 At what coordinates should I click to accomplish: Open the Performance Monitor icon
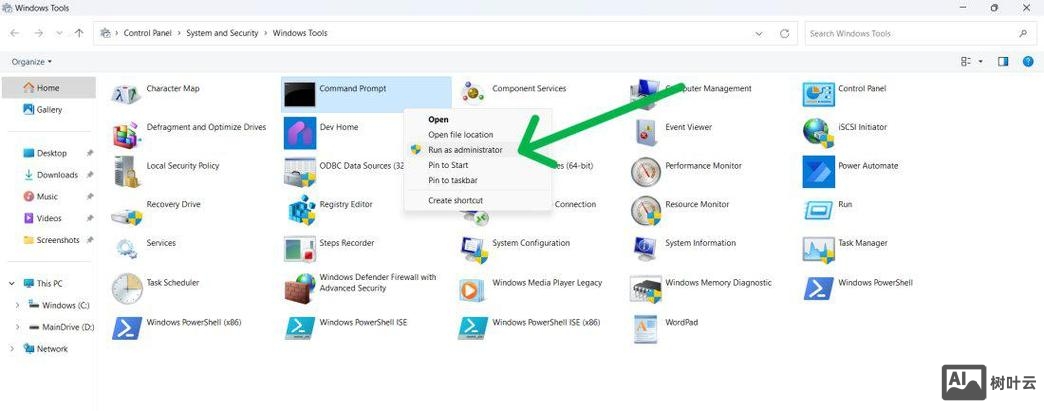coord(646,171)
